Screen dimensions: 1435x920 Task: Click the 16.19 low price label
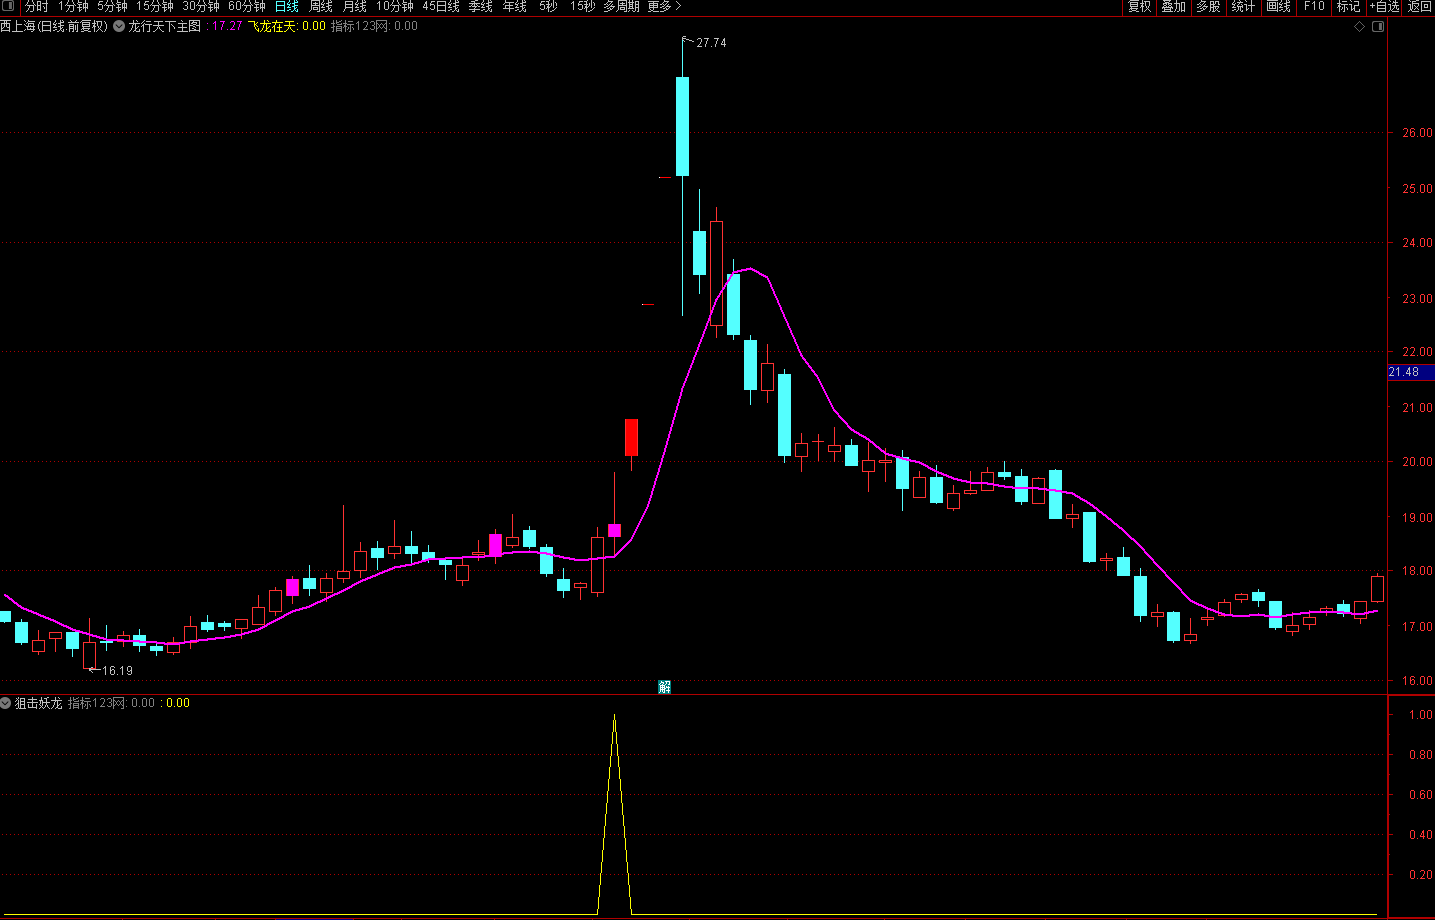click(x=117, y=671)
